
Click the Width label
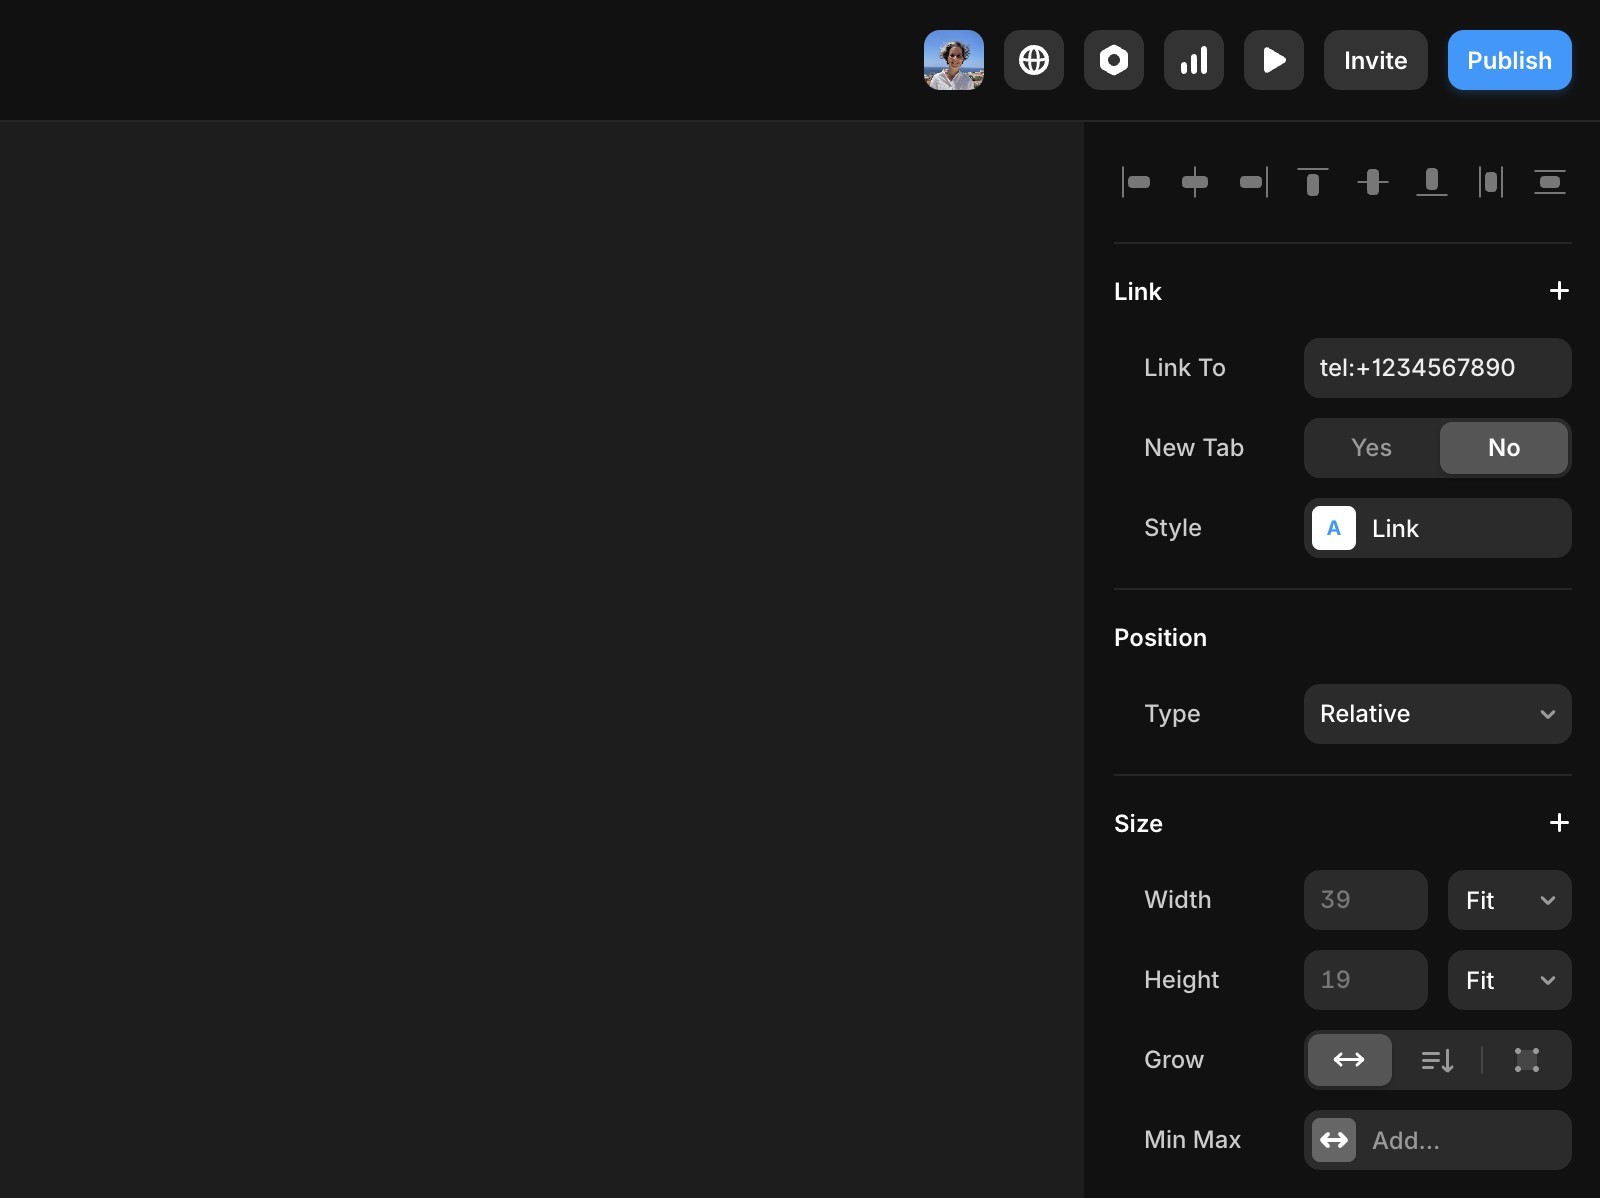[1177, 900]
